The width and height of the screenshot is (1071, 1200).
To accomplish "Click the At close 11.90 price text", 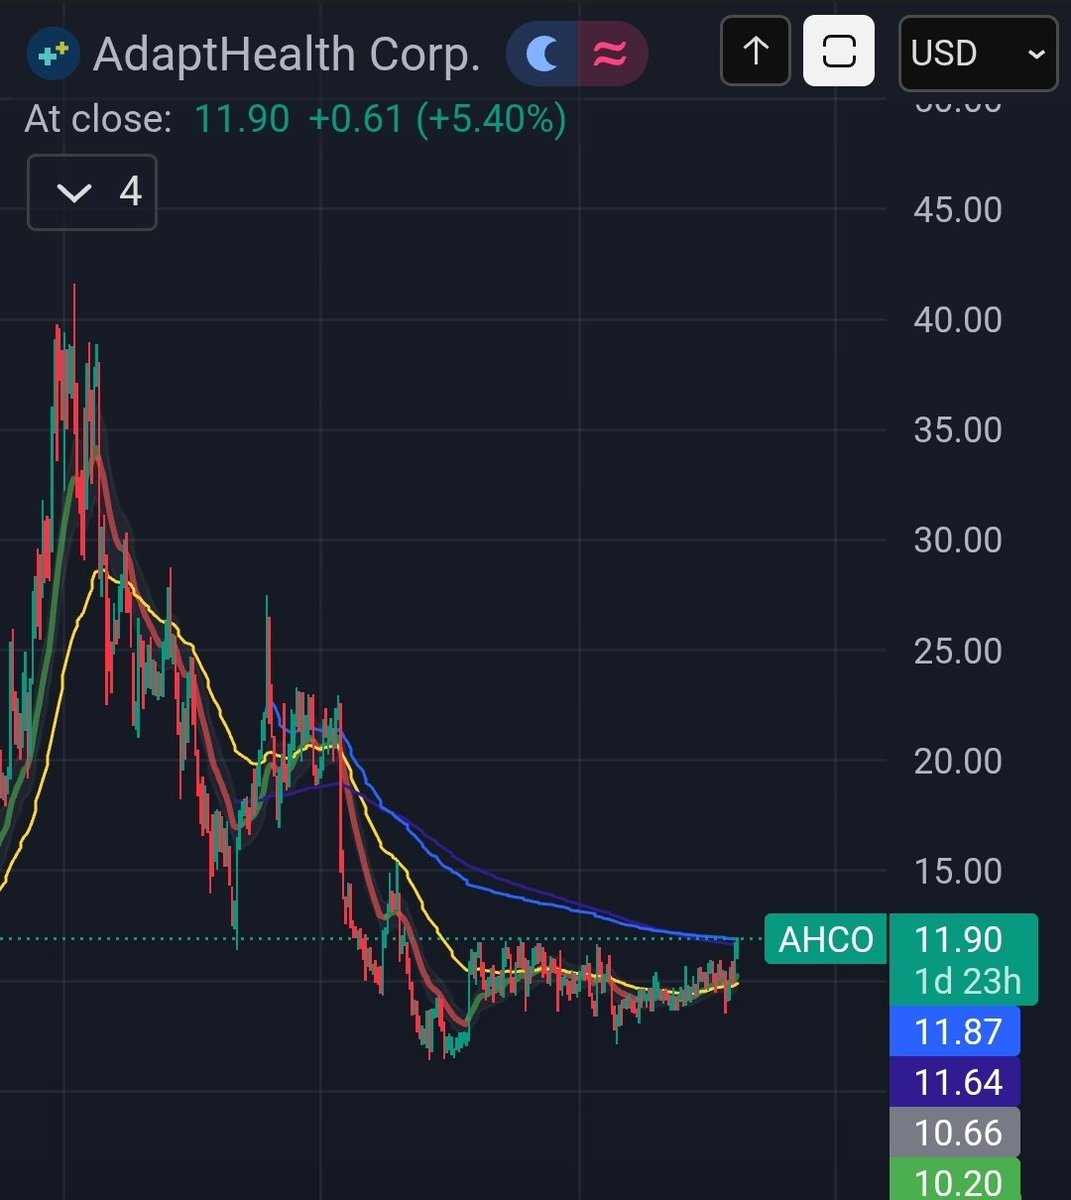I will click(x=157, y=119).
